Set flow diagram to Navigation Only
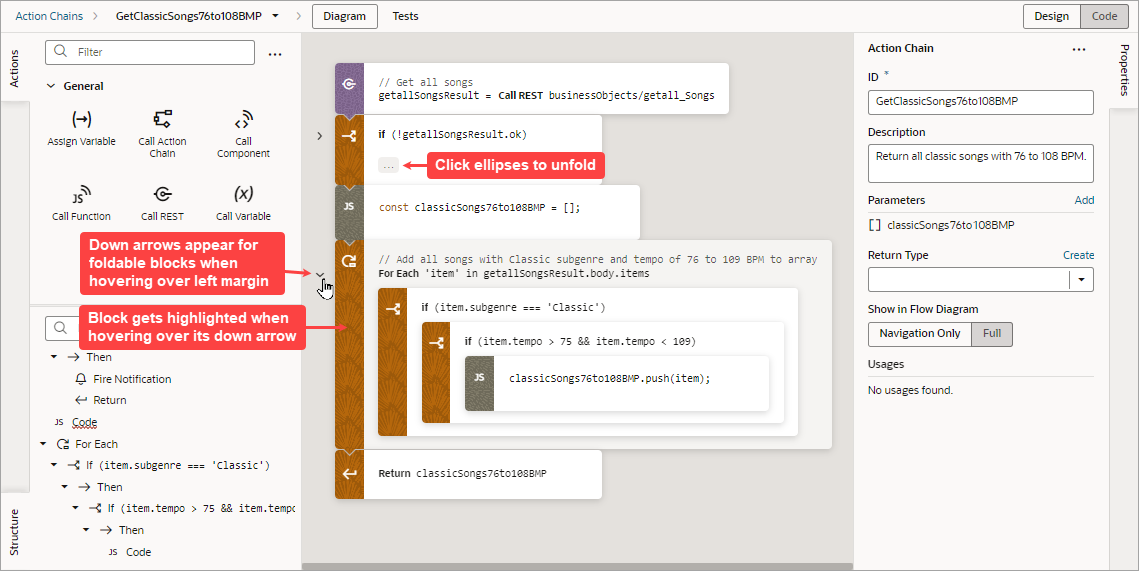The height and width of the screenshot is (571, 1139). 920,333
